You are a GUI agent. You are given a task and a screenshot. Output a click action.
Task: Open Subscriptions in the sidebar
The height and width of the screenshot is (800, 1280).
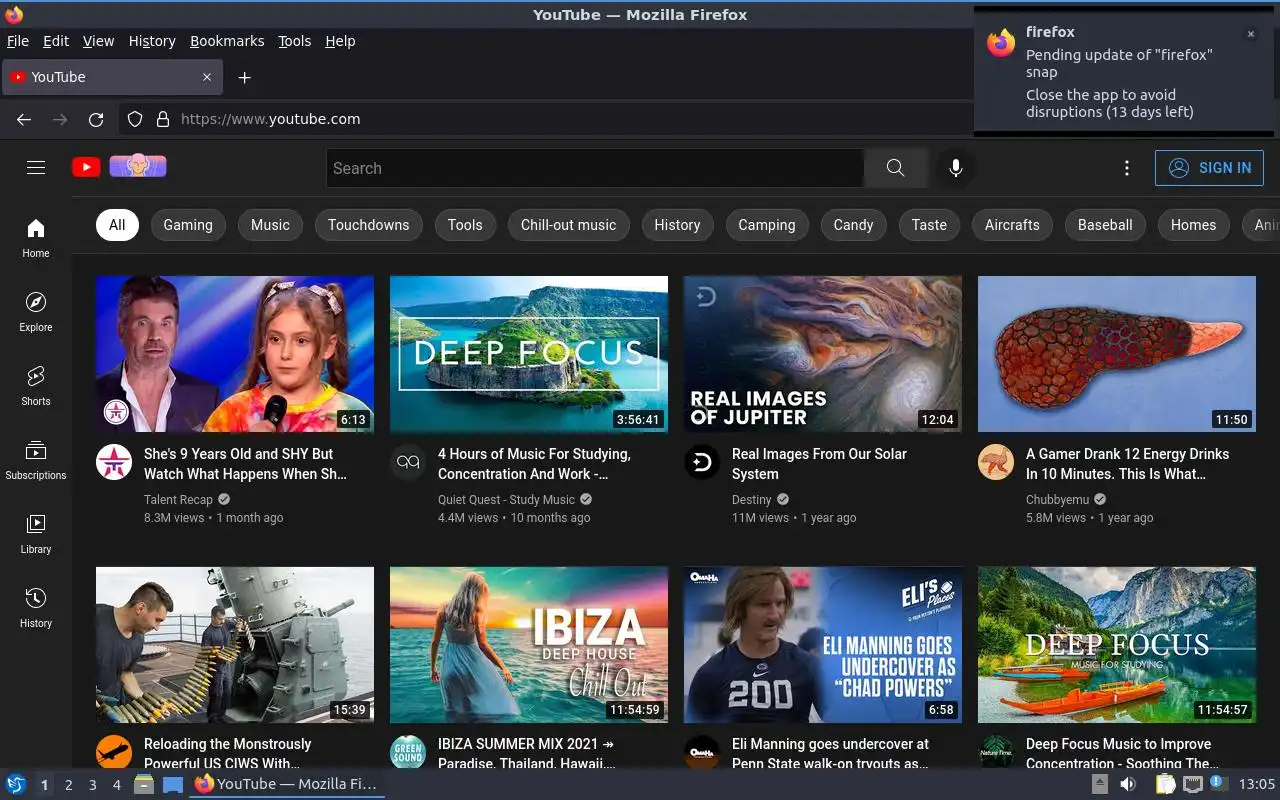pos(36,460)
